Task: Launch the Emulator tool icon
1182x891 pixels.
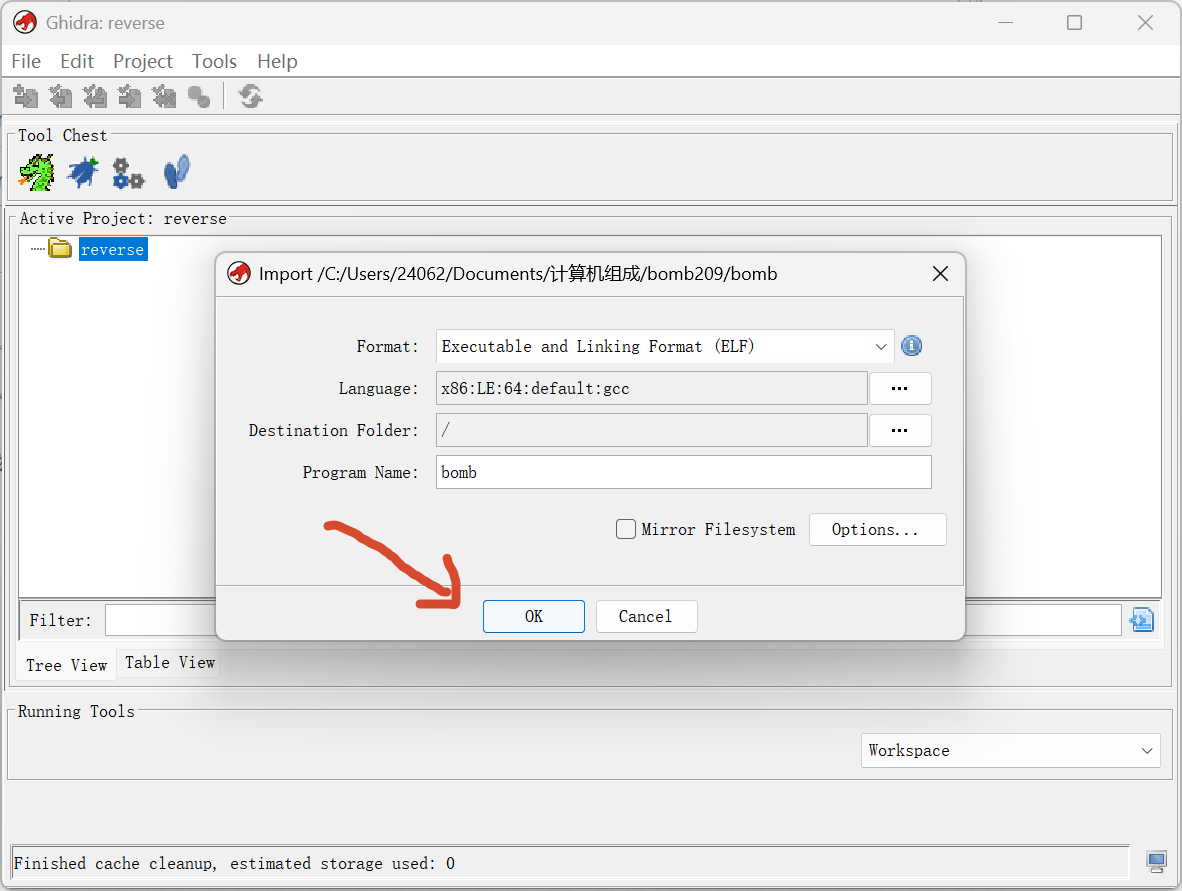Action: [128, 172]
